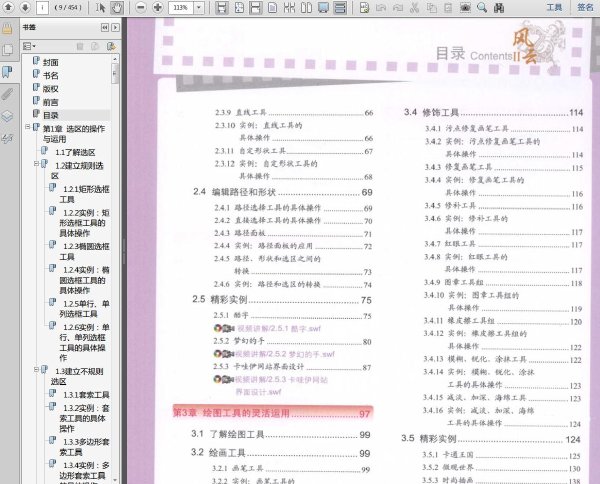Viewport: 600px width, 484px height.
Task: Collapse bookmarks panel with double-arrow button
Action: tap(104, 27)
